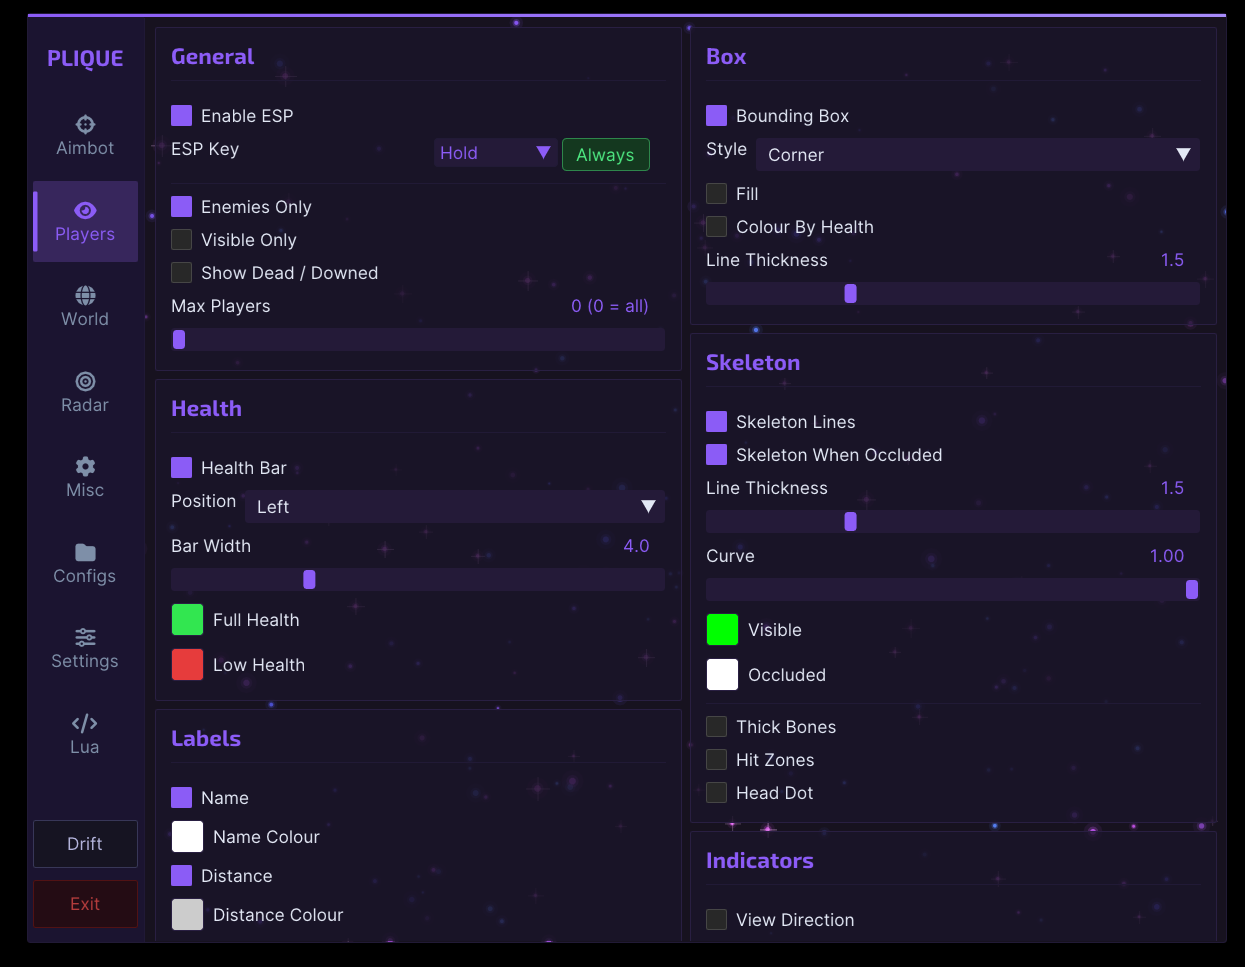Click the PLIQUE logo text
Screen dimensions: 1245x967
click(x=85, y=59)
